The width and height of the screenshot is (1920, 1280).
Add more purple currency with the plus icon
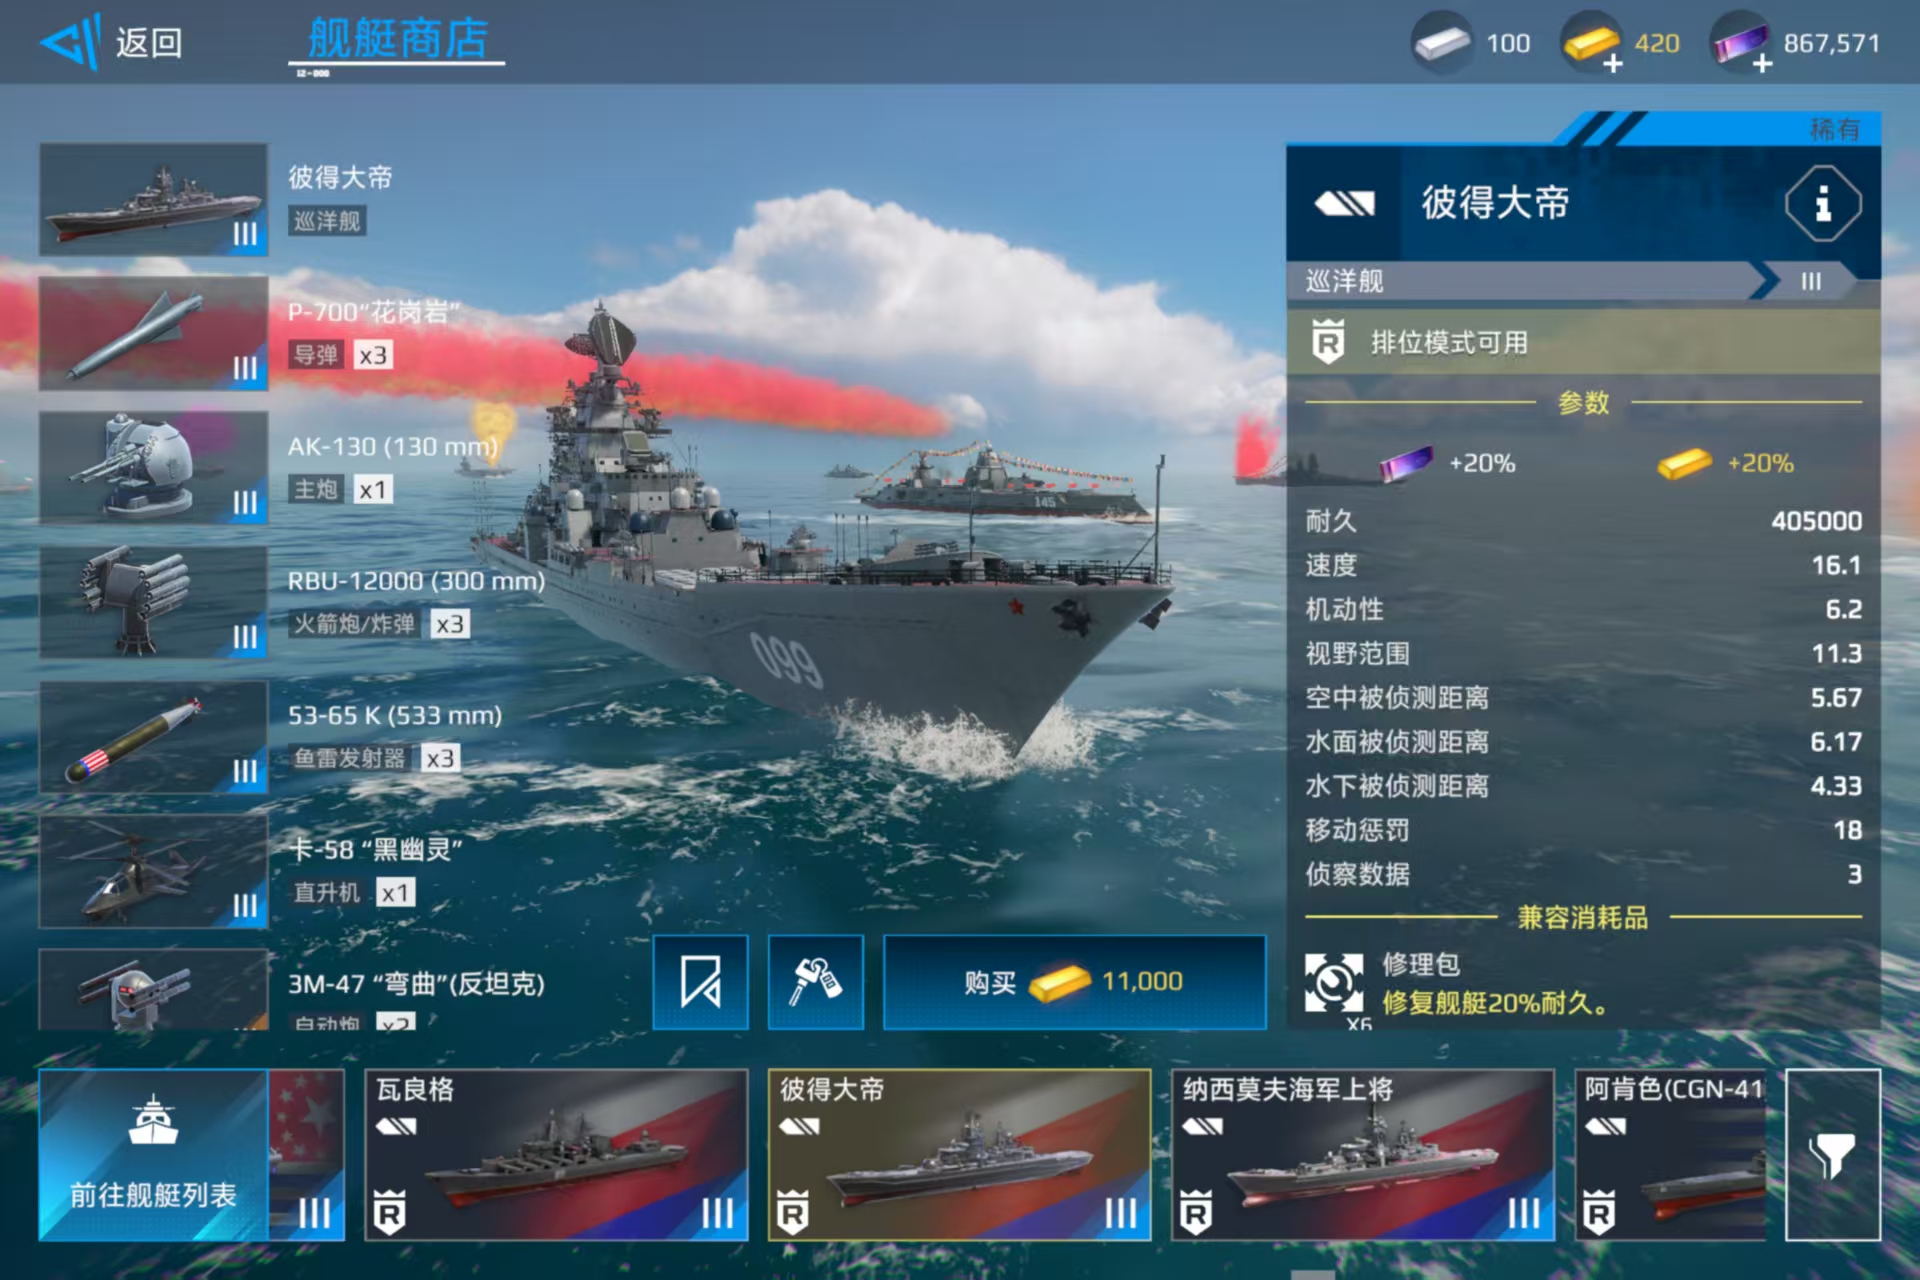(1763, 65)
